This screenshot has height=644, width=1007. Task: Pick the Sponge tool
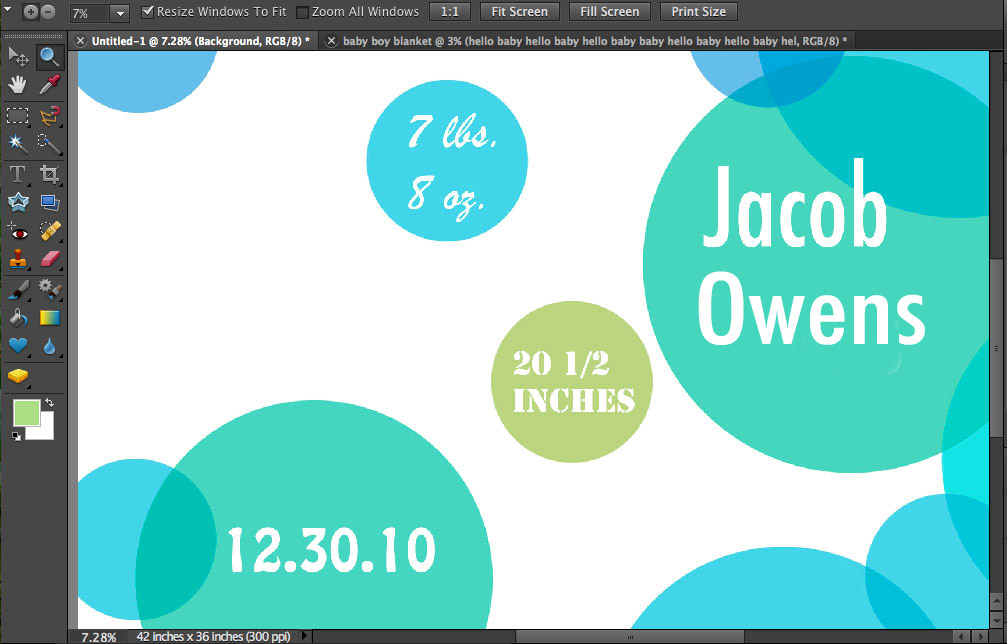pyautogui.click(x=18, y=376)
